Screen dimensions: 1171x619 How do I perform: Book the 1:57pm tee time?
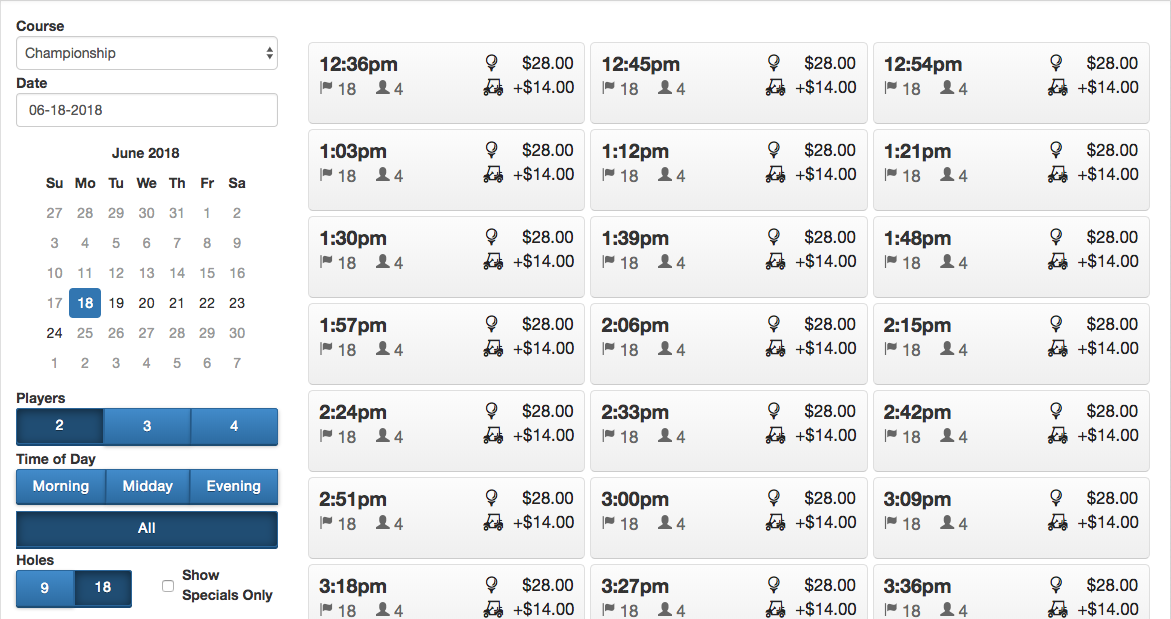[446, 343]
